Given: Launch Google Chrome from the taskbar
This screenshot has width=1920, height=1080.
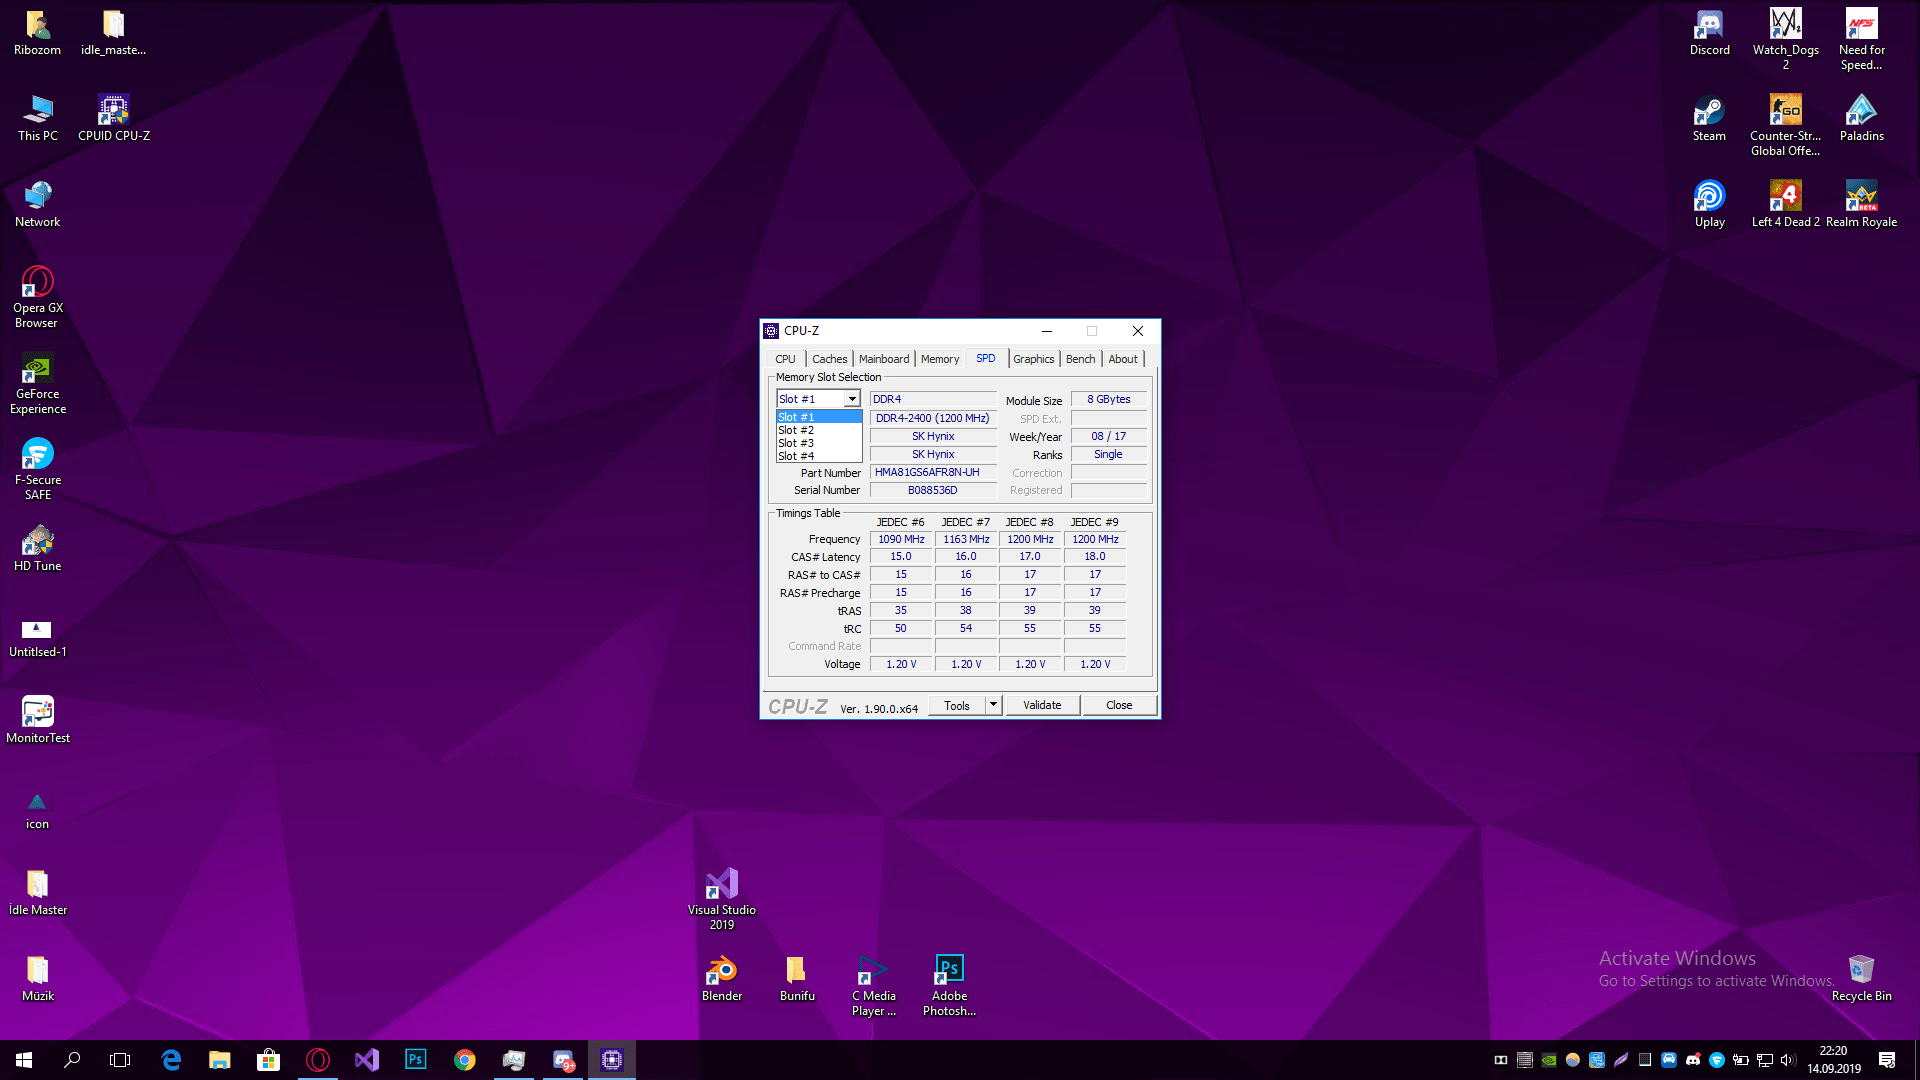Looking at the screenshot, I should 464,1059.
